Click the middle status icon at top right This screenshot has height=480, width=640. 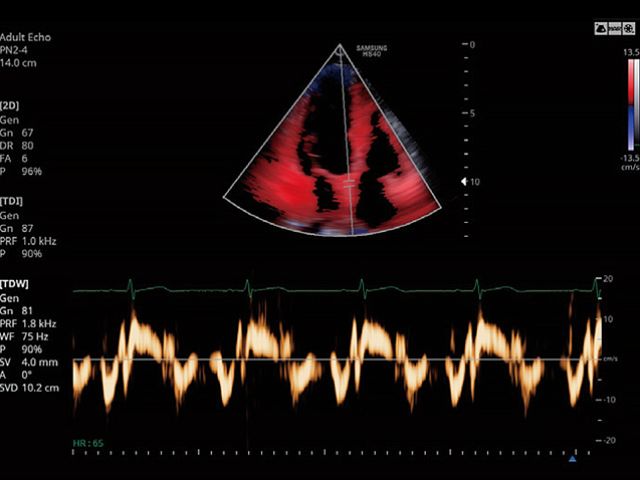[615, 30]
